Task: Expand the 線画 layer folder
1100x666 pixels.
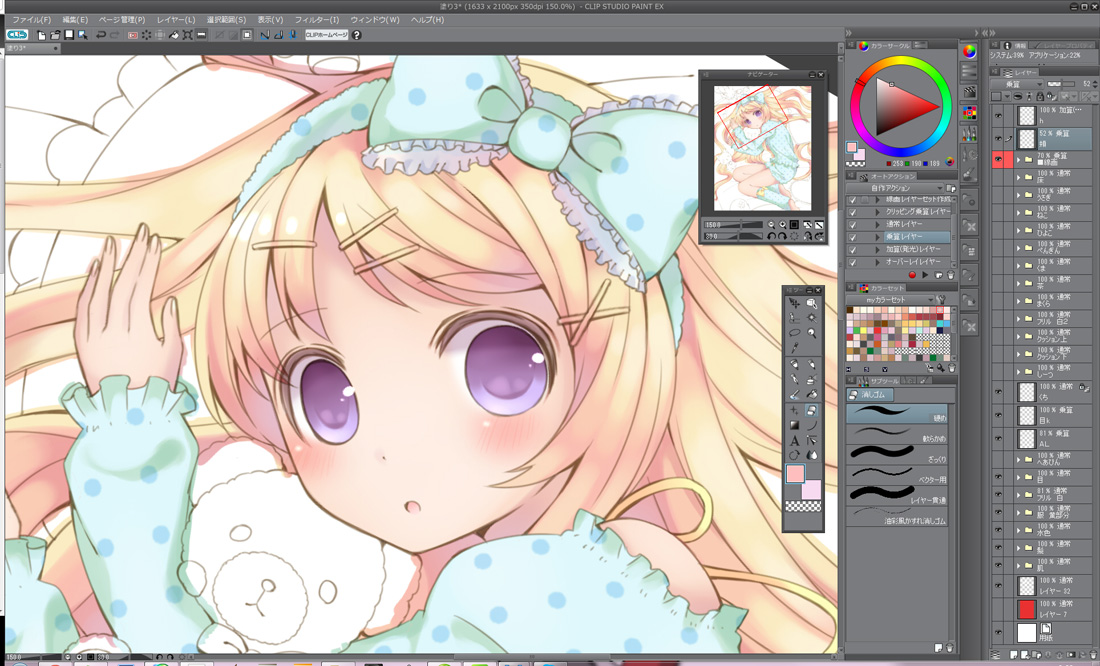Action: (x=1018, y=160)
